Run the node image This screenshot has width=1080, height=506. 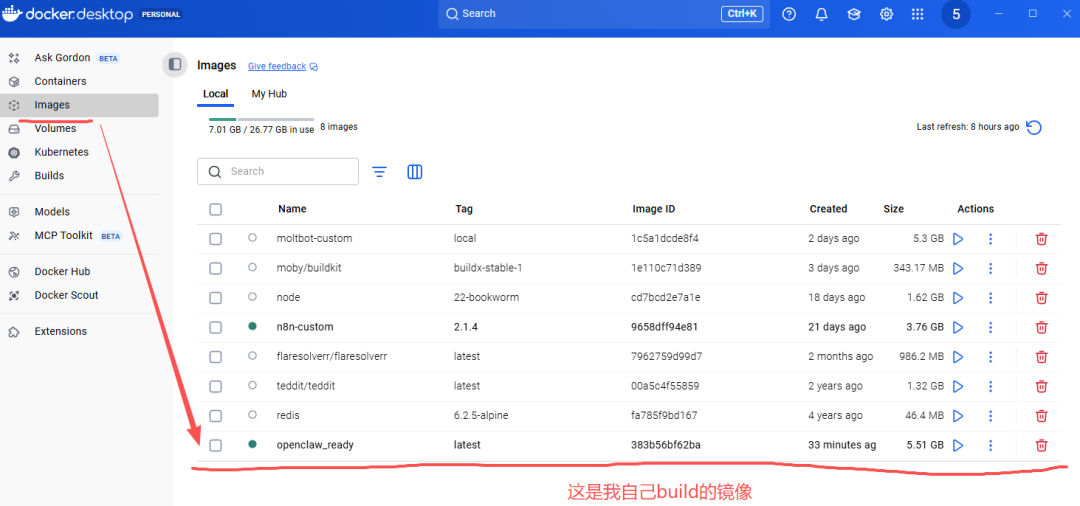tap(957, 298)
